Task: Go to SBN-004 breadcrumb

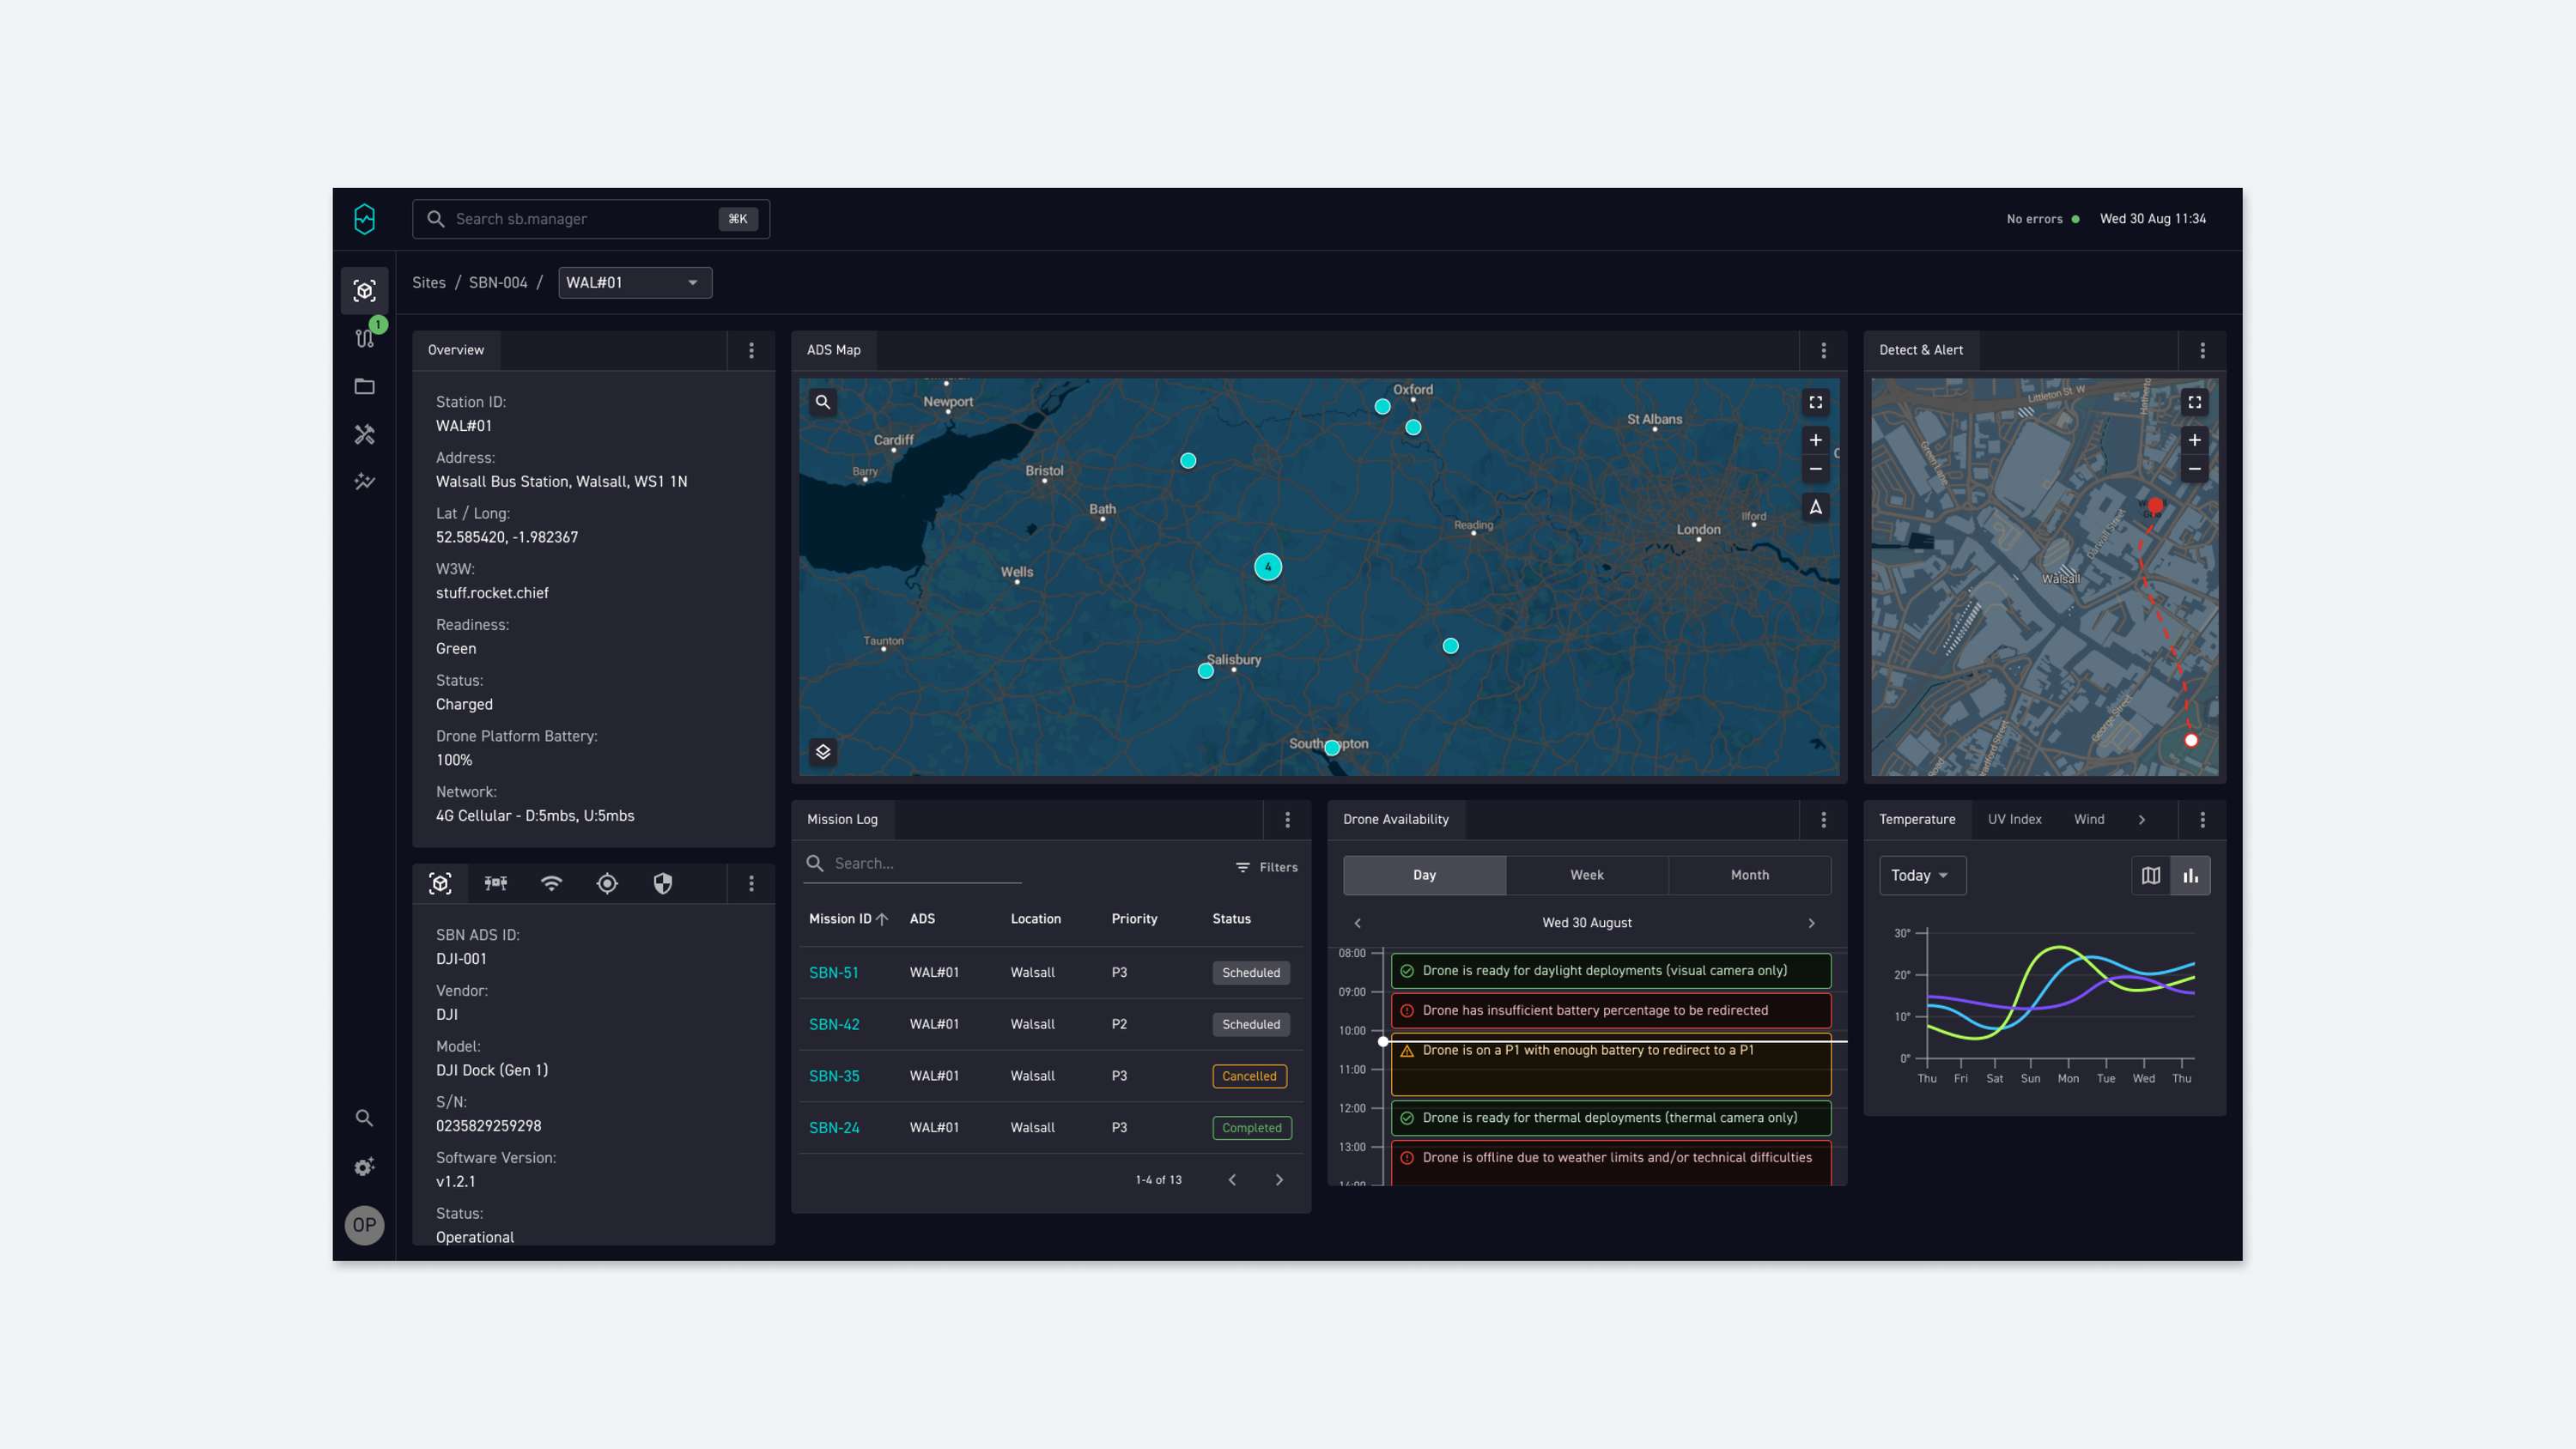Action: click(x=498, y=283)
